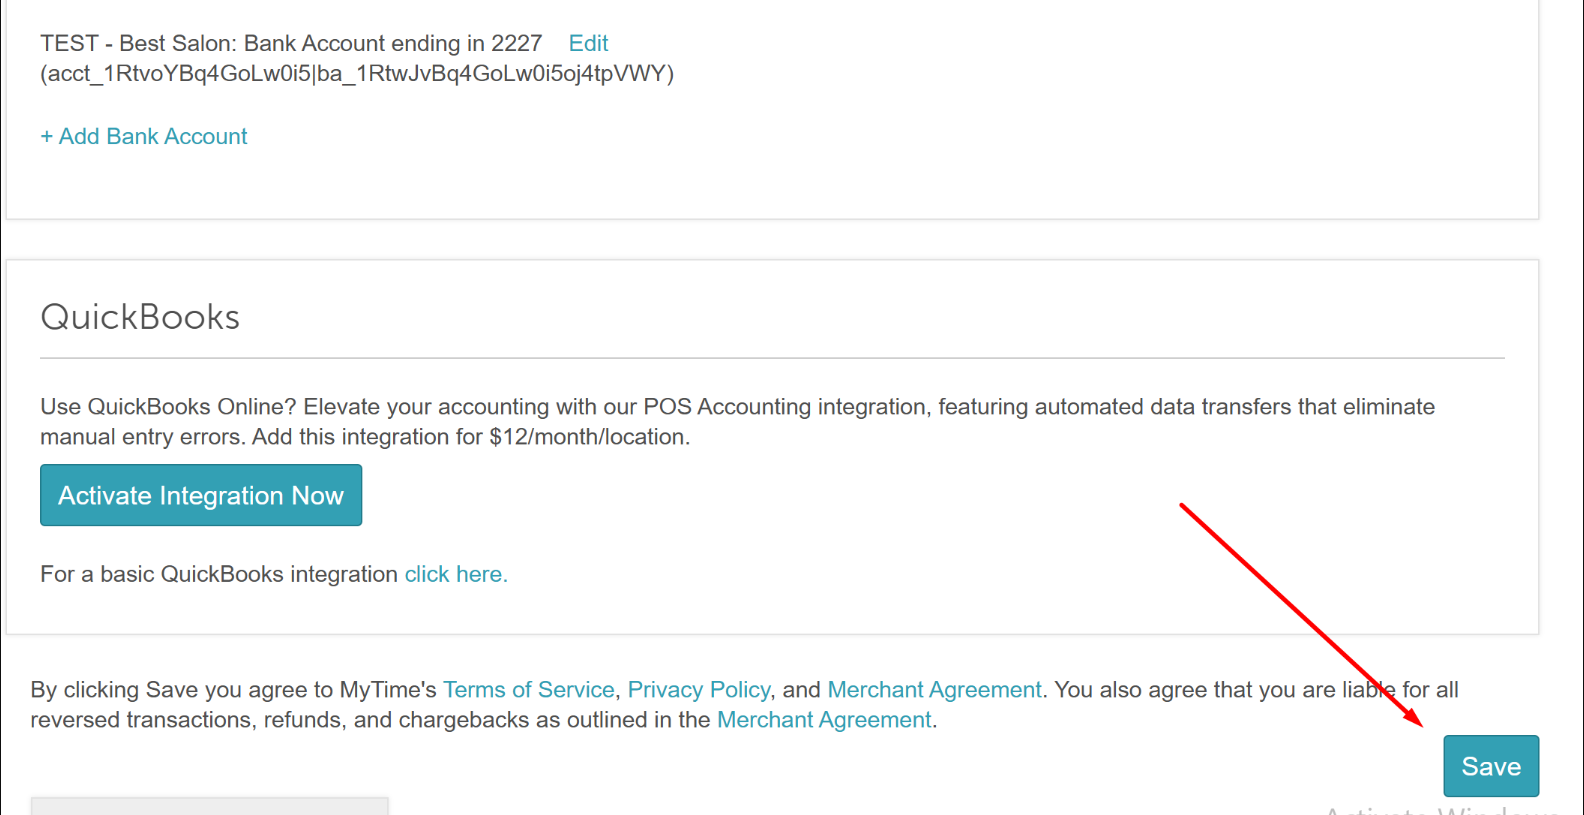Click the gray box below the agreement text
Viewport: 1584px width, 815px height.
coord(210,806)
